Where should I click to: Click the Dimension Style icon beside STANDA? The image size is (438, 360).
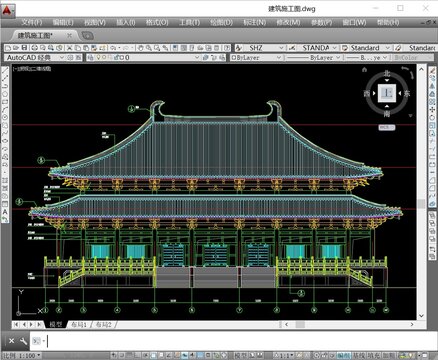coord(292,48)
